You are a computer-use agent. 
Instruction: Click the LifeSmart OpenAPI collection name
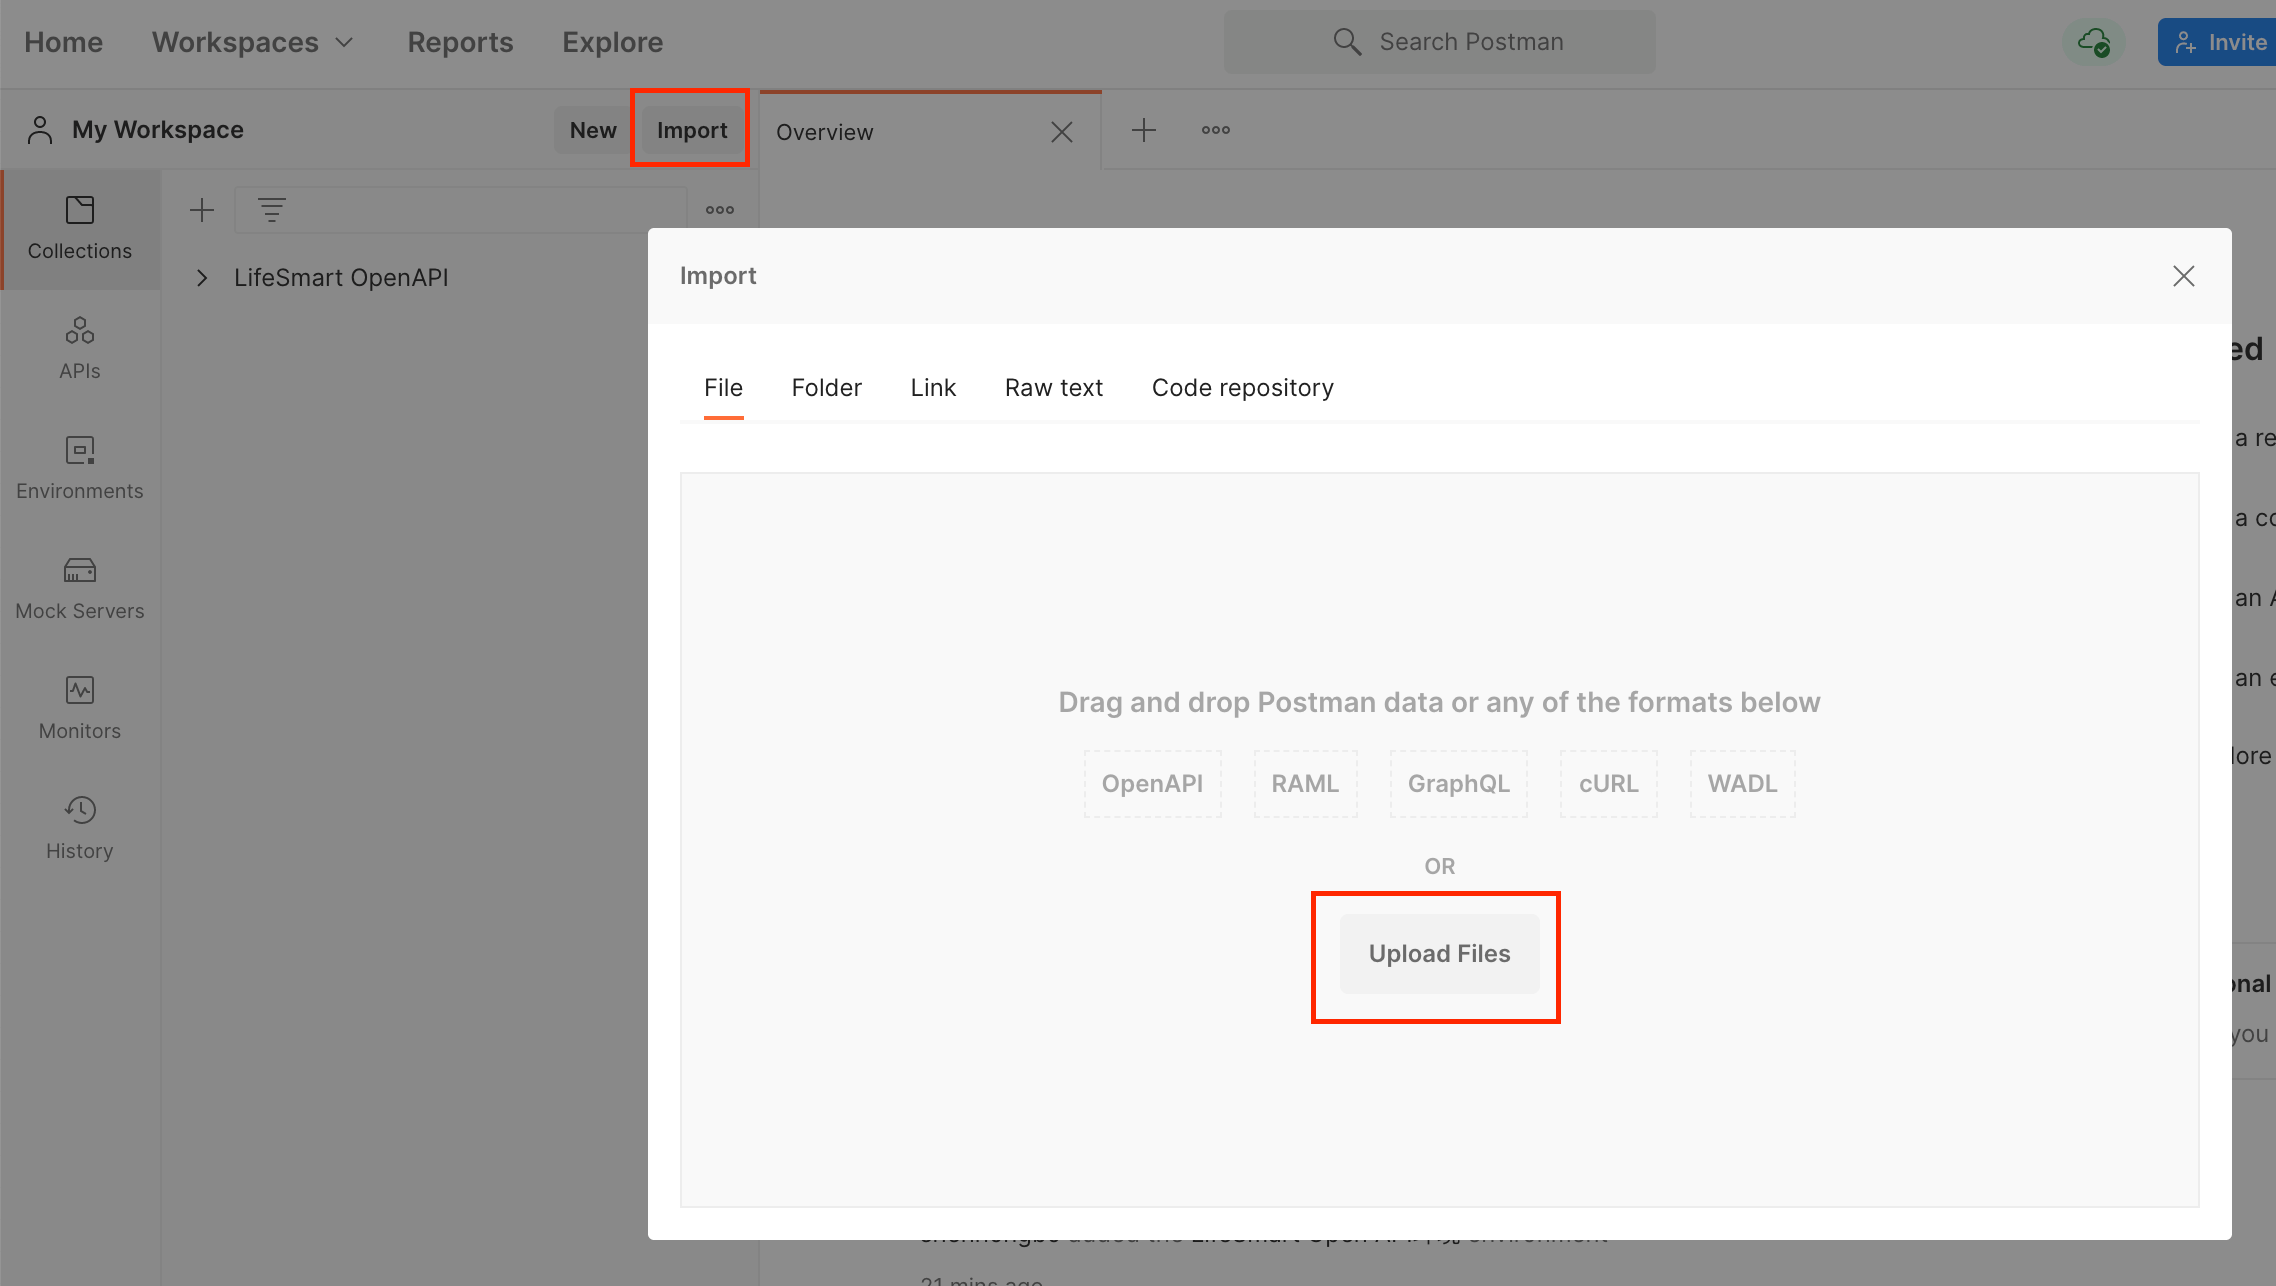point(341,278)
